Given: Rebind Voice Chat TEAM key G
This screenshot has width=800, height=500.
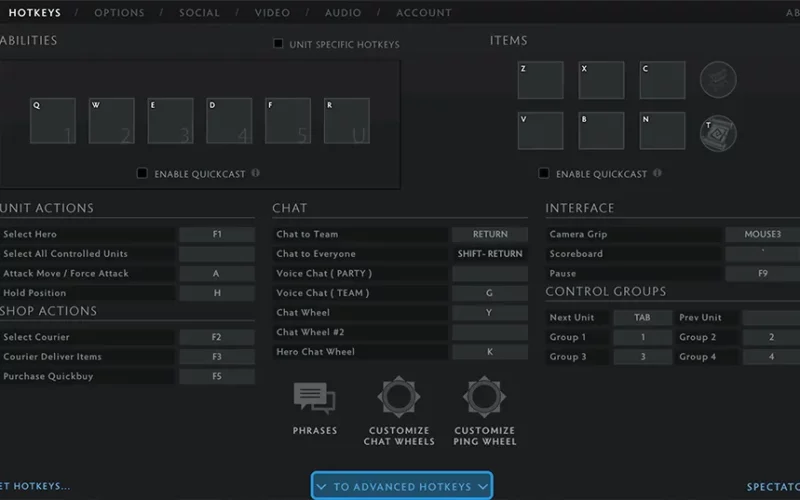Looking at the screenshot, I should point(490,293).
